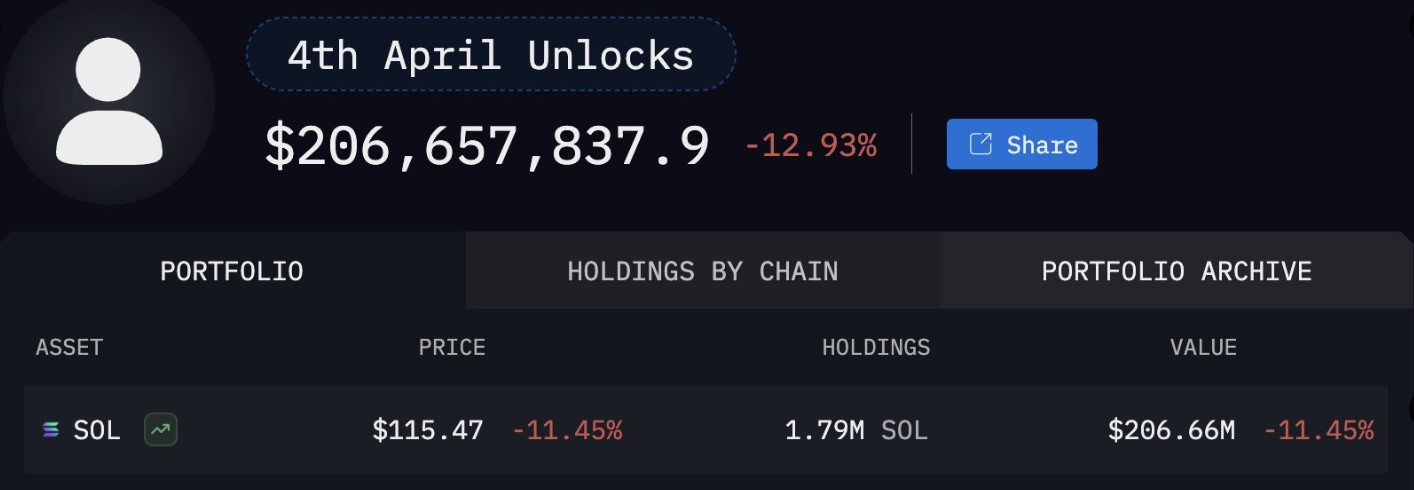The height and width of the screenshot is (490, 1414).
Task: Sort by the ASSET column header
Action: (69, 347)
